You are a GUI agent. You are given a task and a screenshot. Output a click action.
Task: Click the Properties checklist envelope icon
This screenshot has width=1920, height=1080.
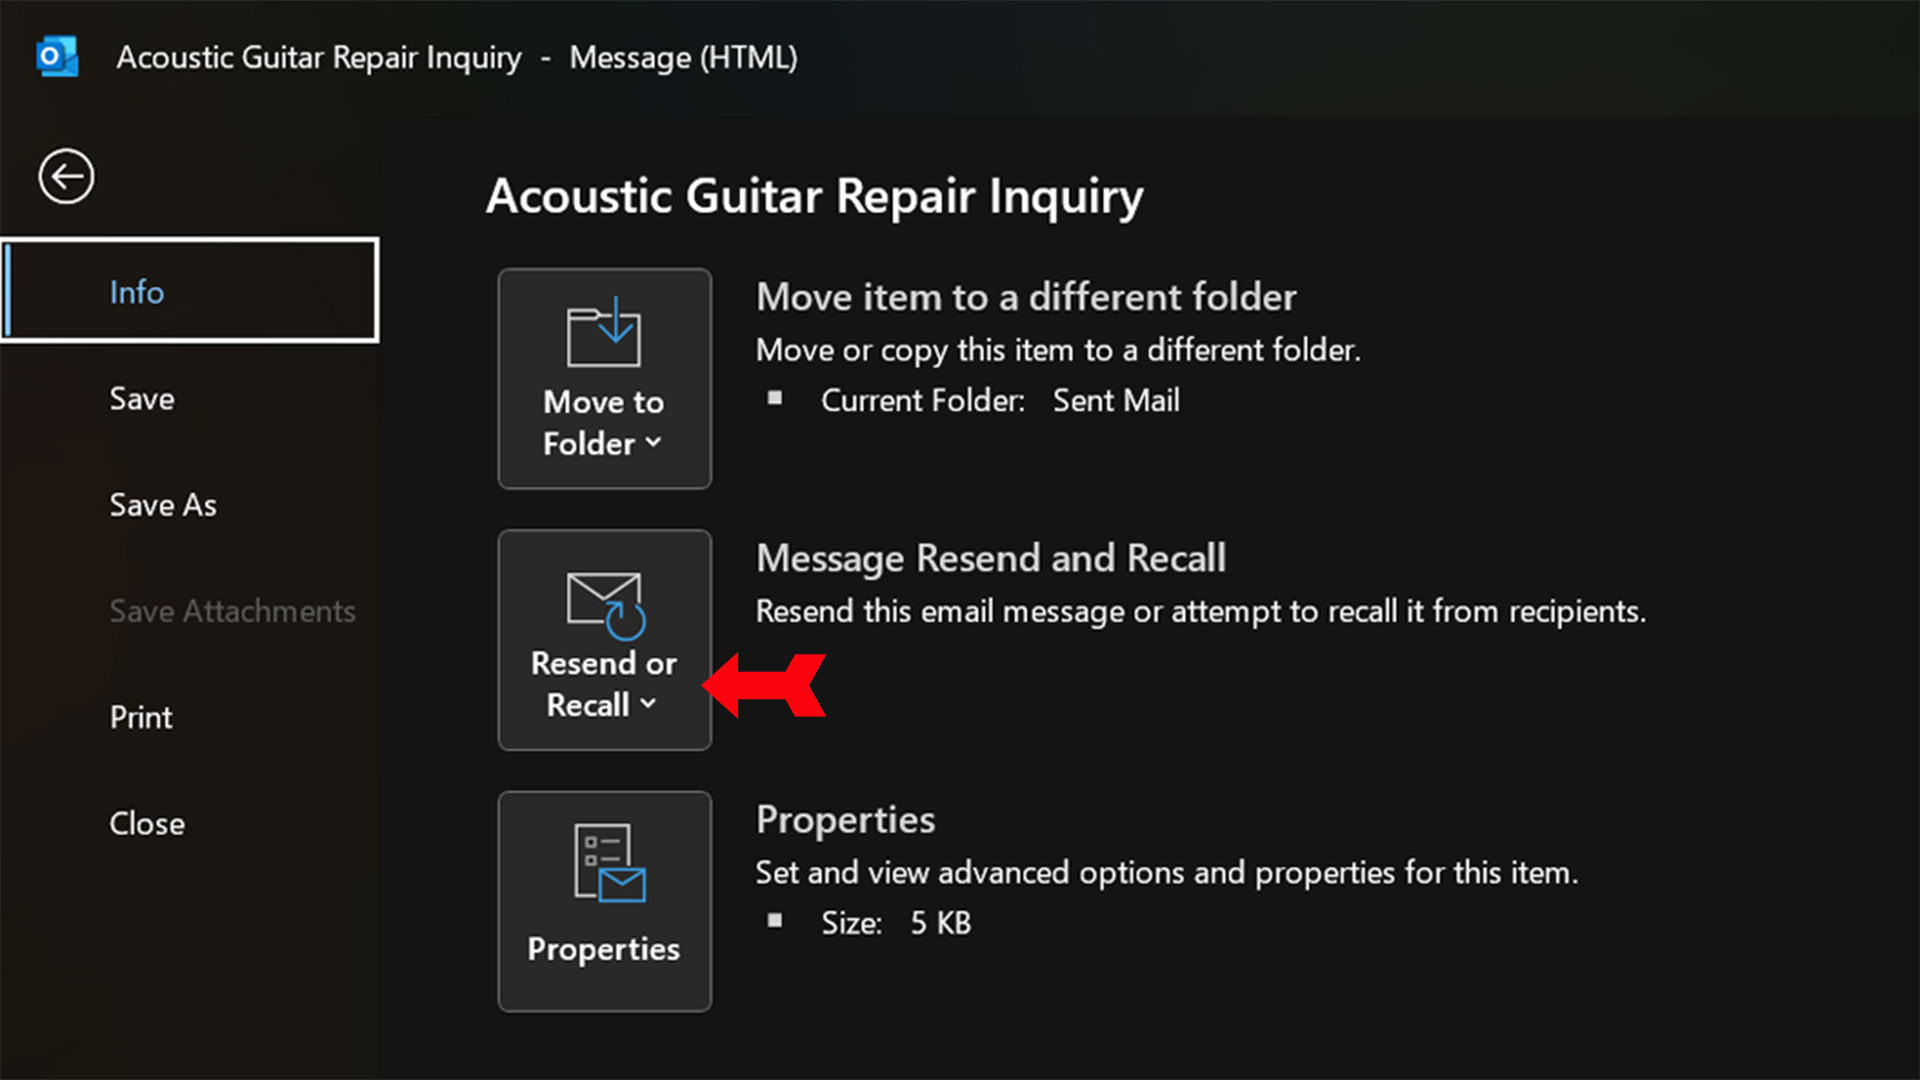pyautogui.click(x=608, y=862)
